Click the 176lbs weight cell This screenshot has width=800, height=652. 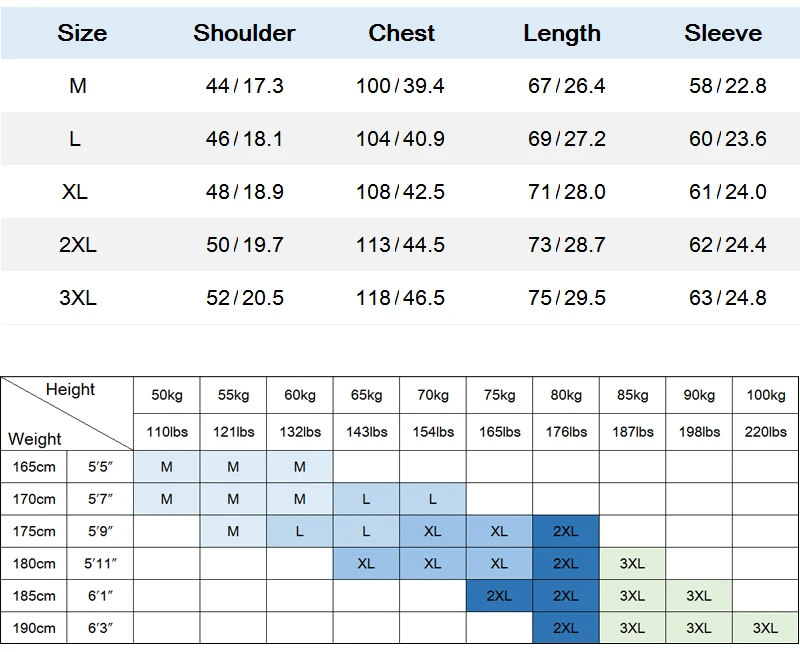[566, 432]
